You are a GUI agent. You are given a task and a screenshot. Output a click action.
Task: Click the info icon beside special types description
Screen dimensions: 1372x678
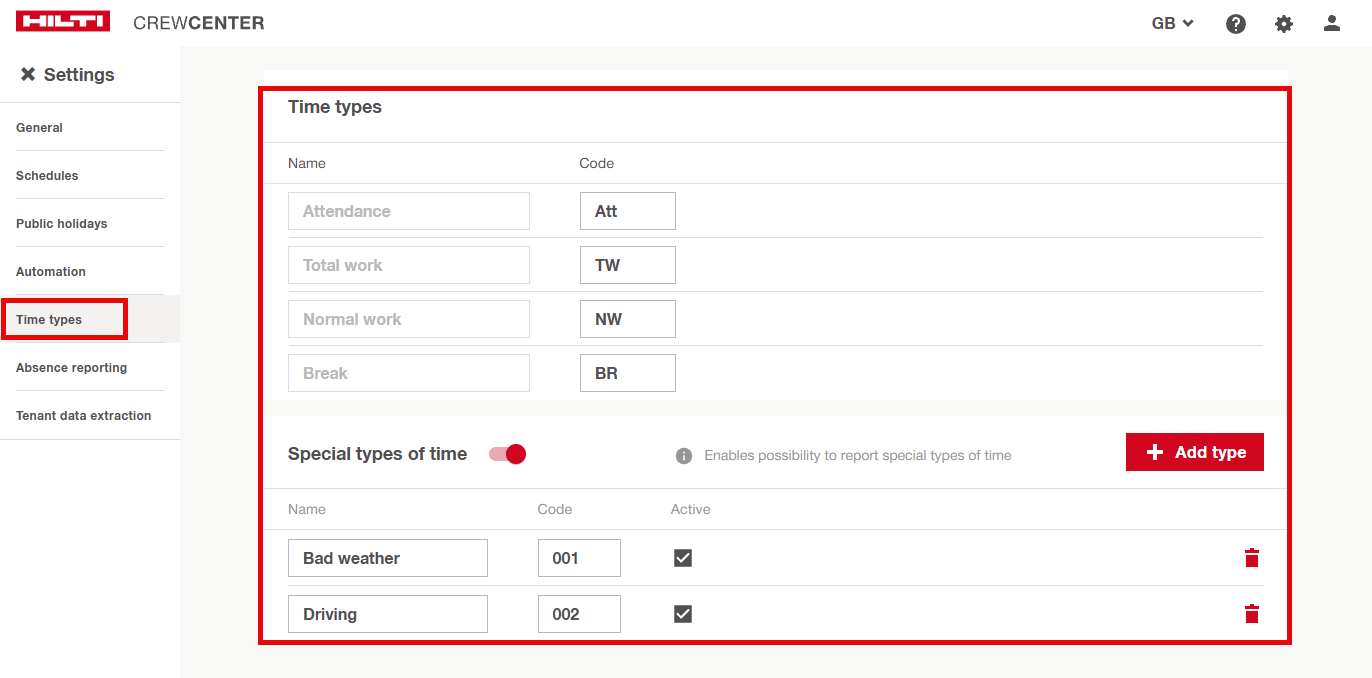tap(684, 456)
